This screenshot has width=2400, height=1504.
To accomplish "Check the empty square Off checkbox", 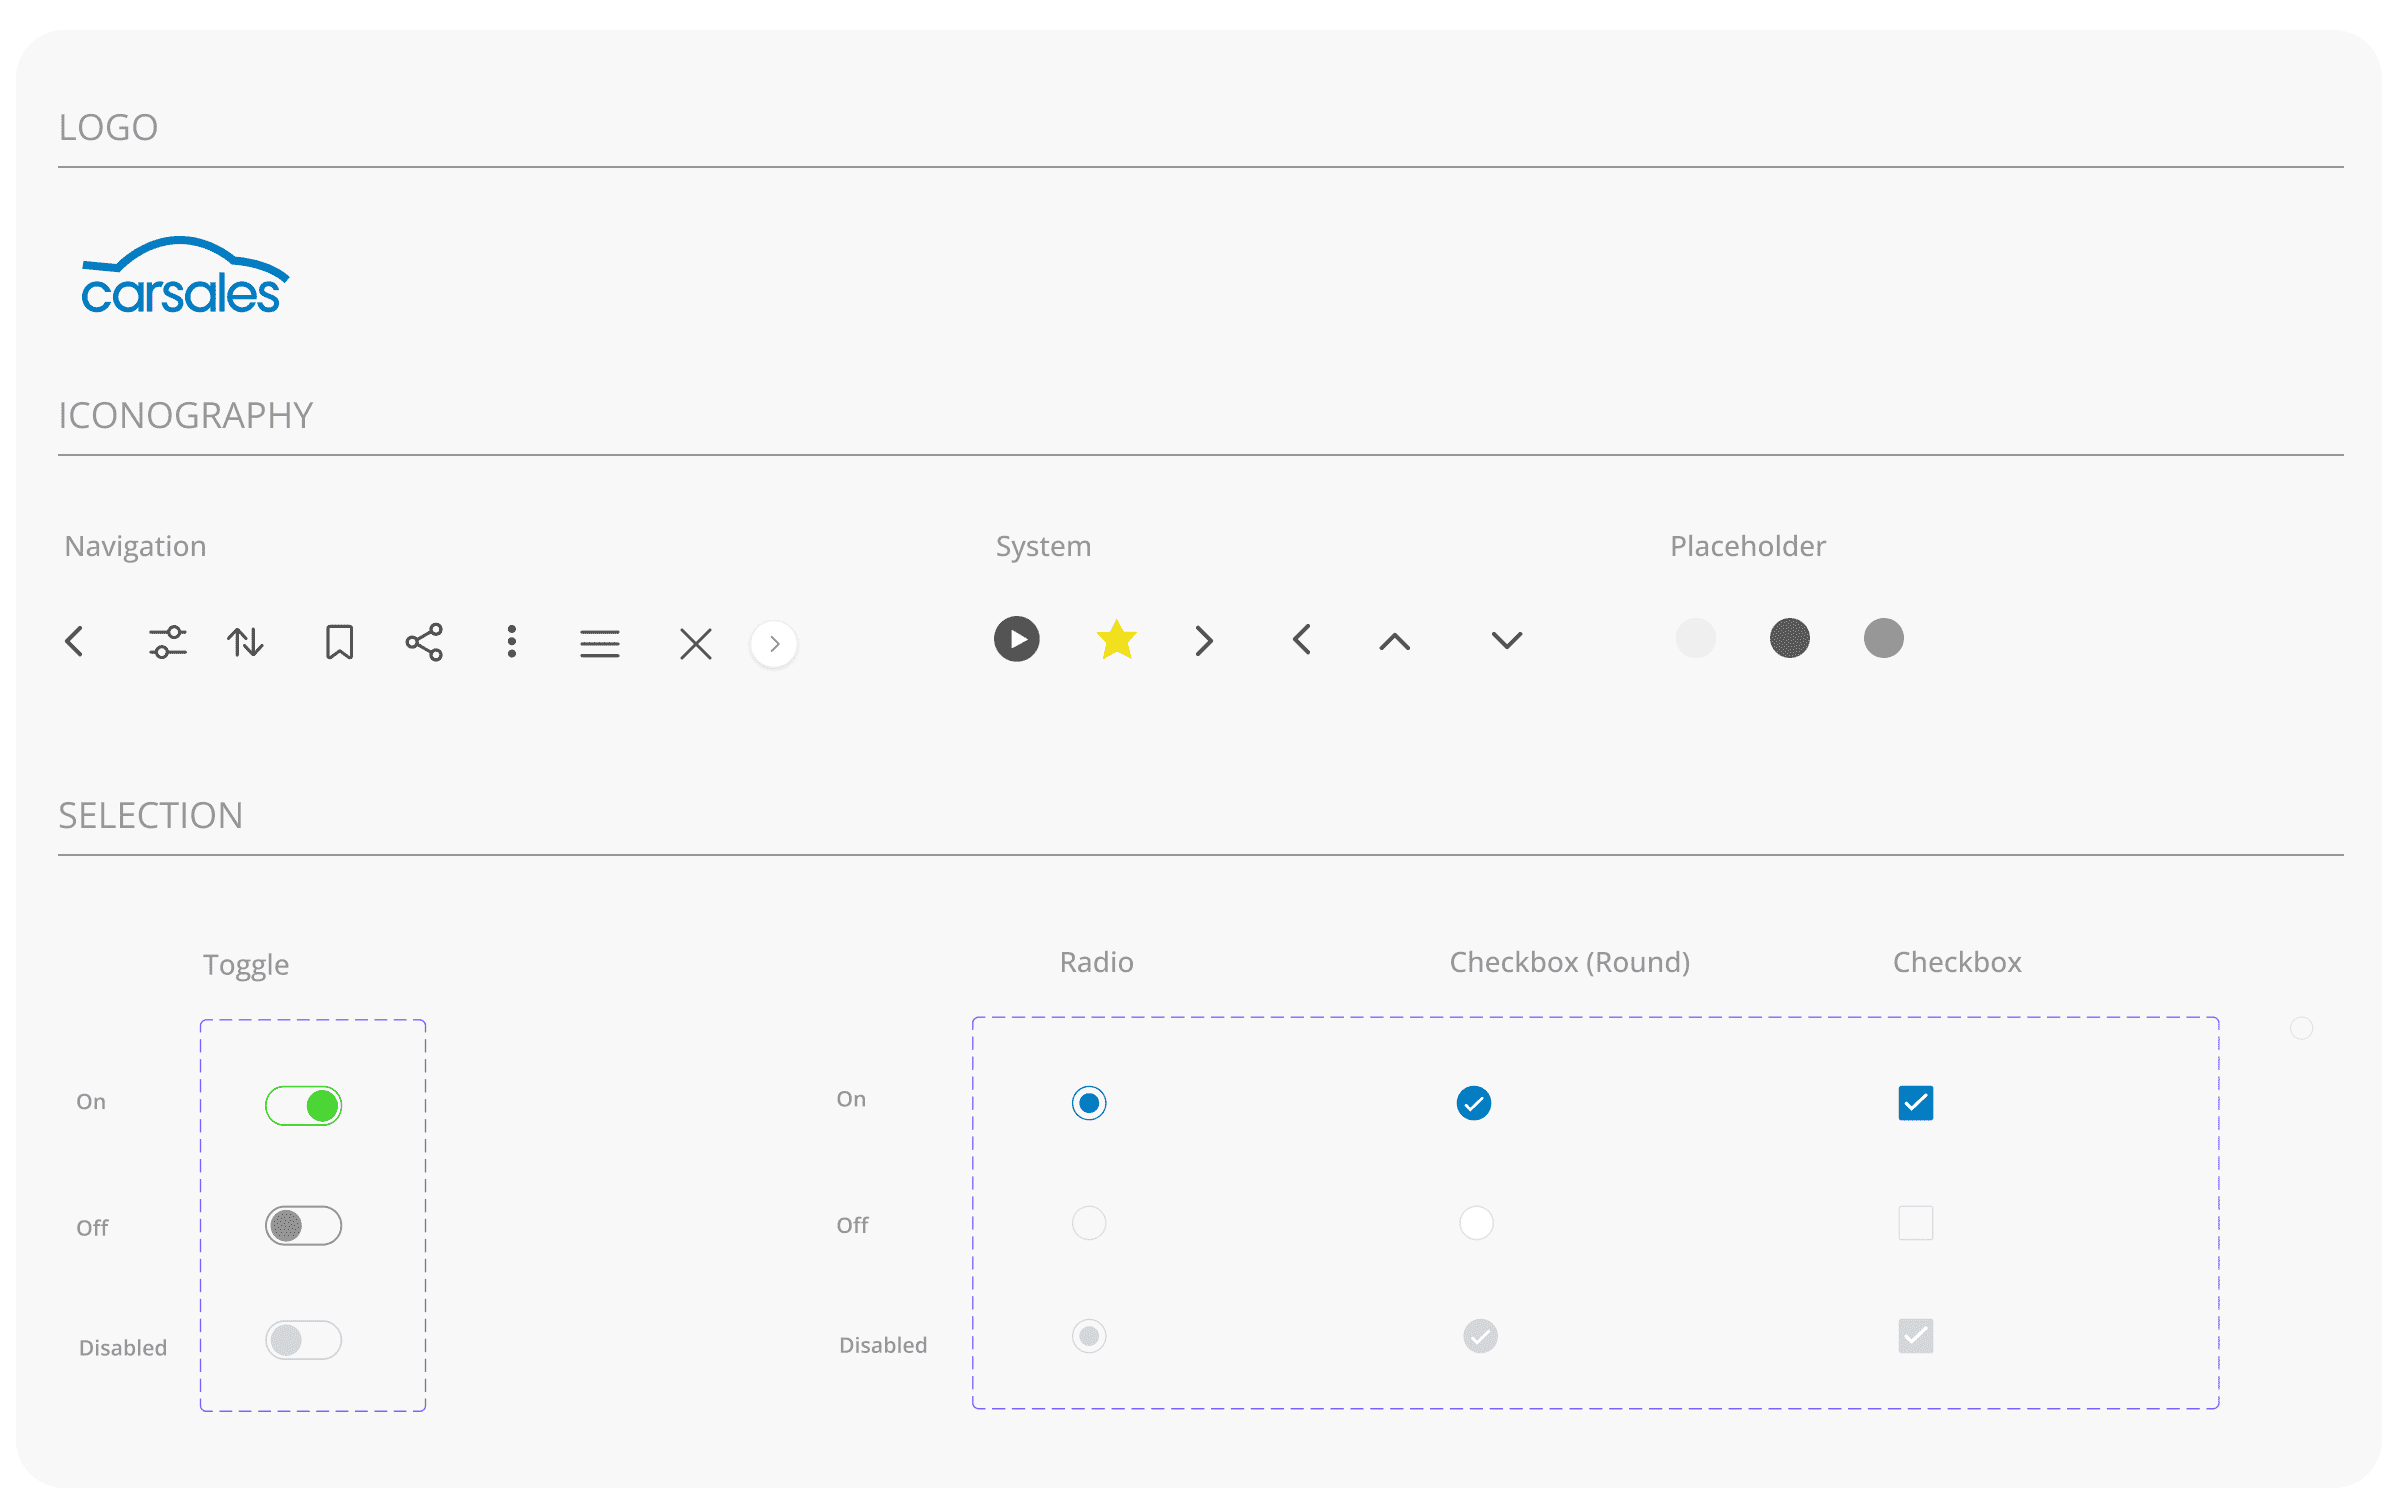I will pyautogui.click(x=1916, y=1223).
